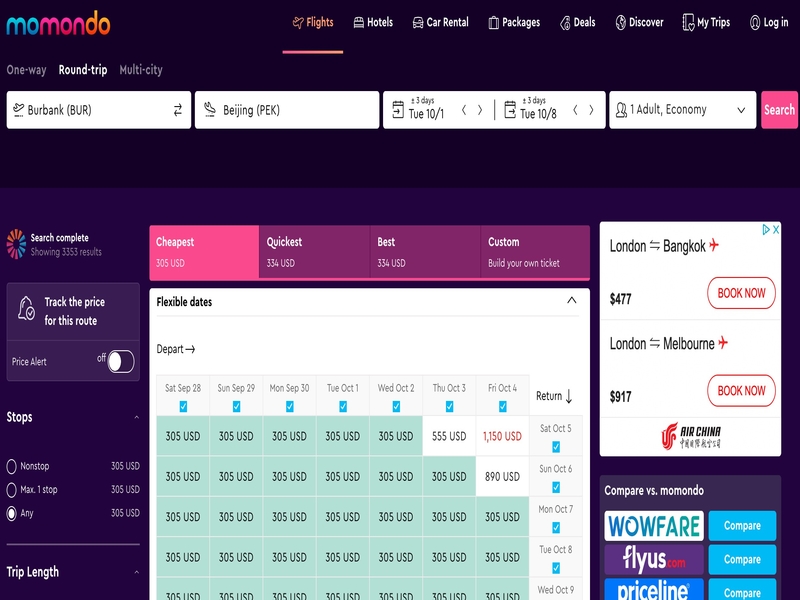800x600 pixels.
Task: Select the Nonstop stops option
Action: 11,466
